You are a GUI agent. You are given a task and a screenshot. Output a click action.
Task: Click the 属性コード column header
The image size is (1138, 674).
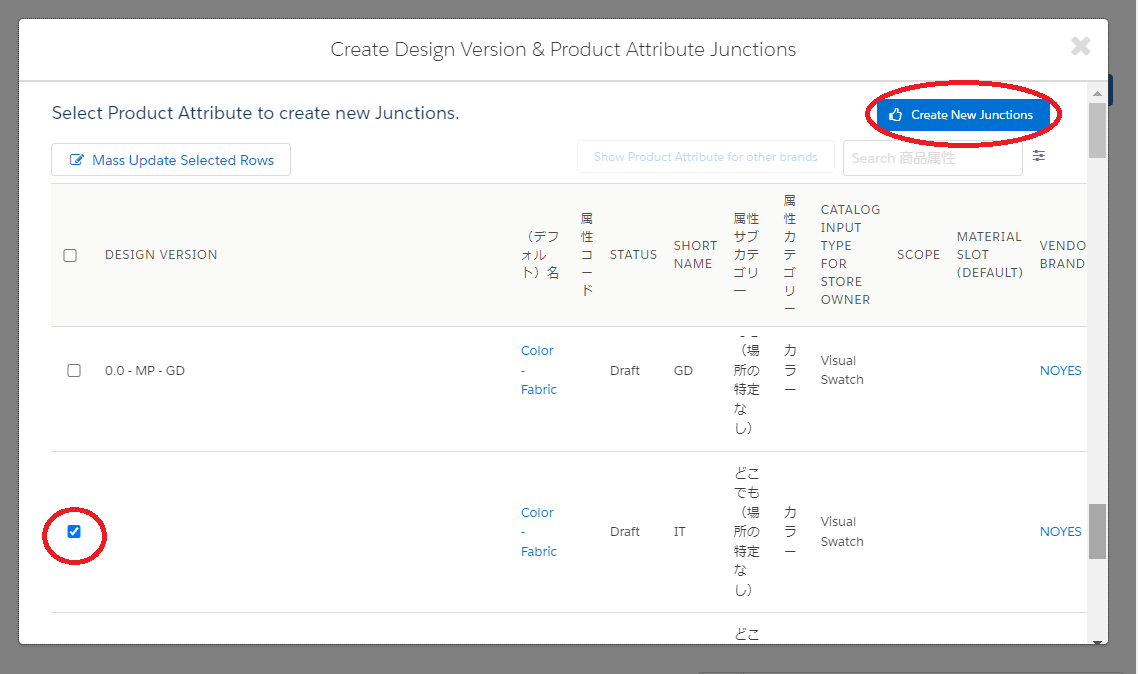pos(587,255)
